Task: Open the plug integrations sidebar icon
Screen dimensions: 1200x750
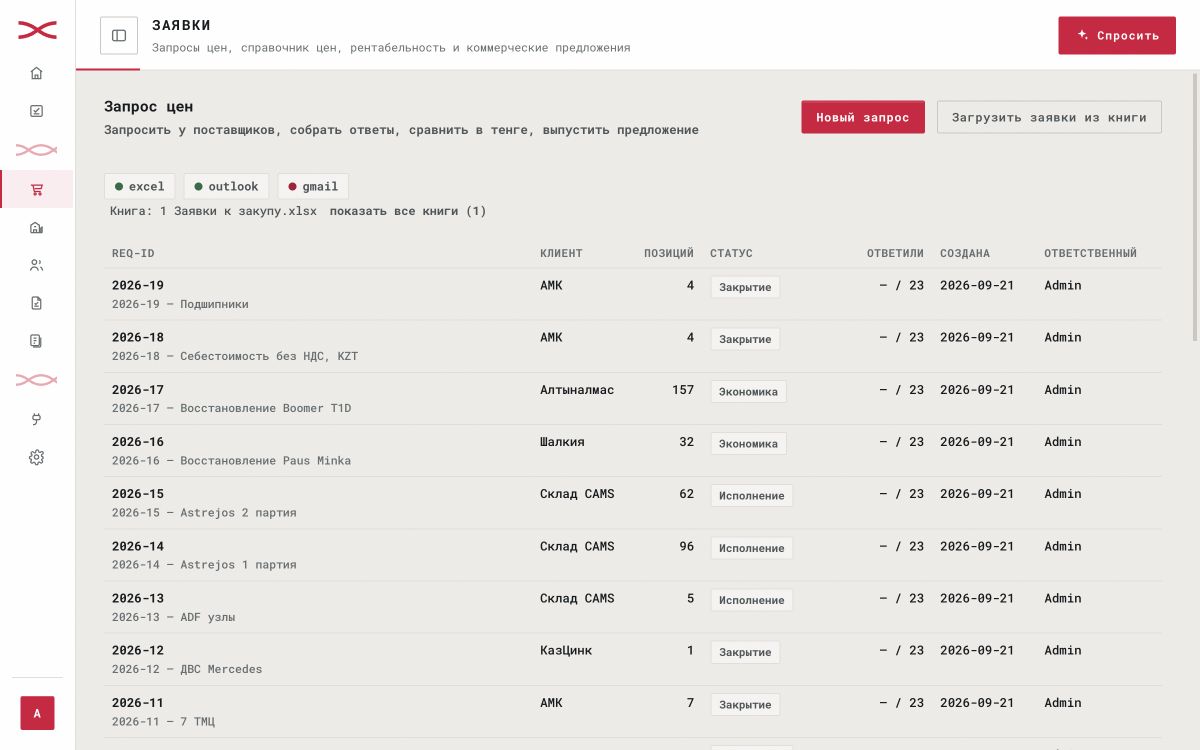Action: click(x=37, y=419)
